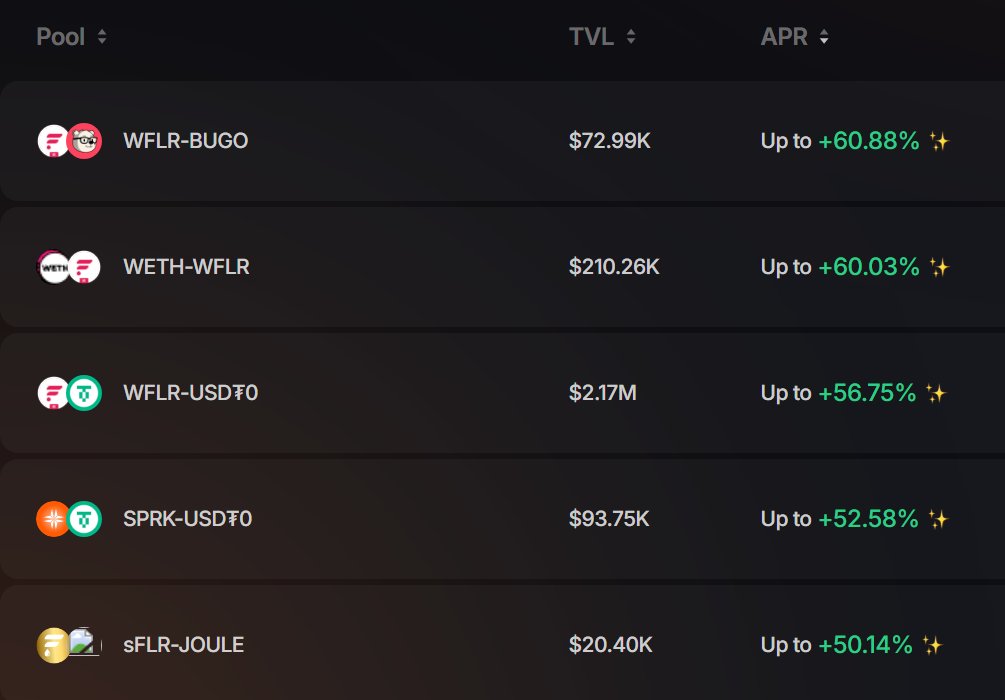
Task: Click the +60.88% APR value
Action: pyautogui.click(x=868, y=141)
